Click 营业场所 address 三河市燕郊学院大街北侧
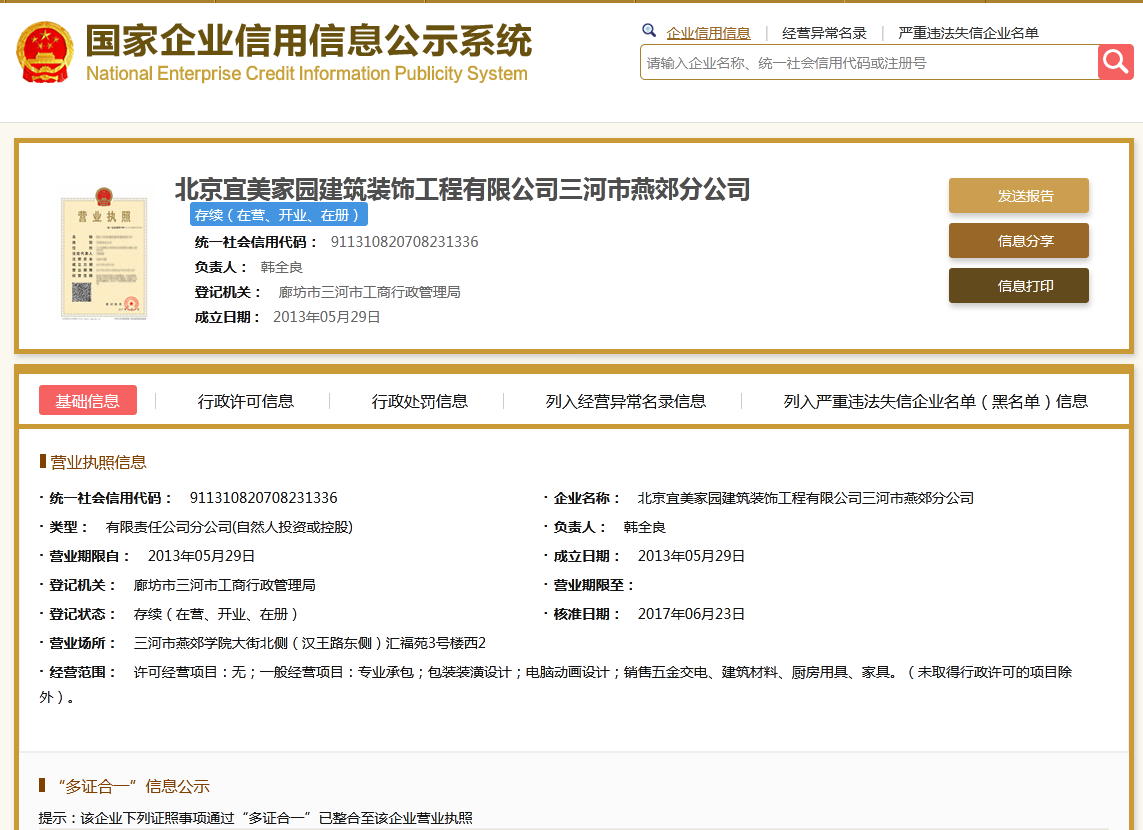Viewport: 1143px width, 830px height. coord(310,643)
